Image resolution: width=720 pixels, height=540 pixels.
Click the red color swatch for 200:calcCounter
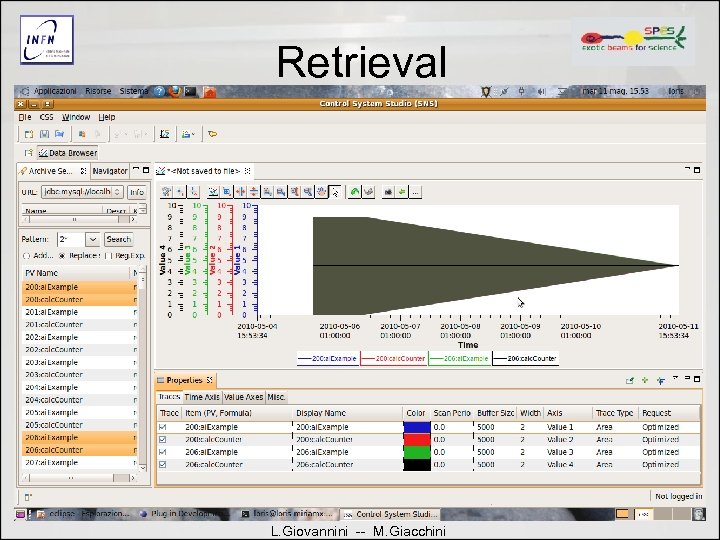416,439
